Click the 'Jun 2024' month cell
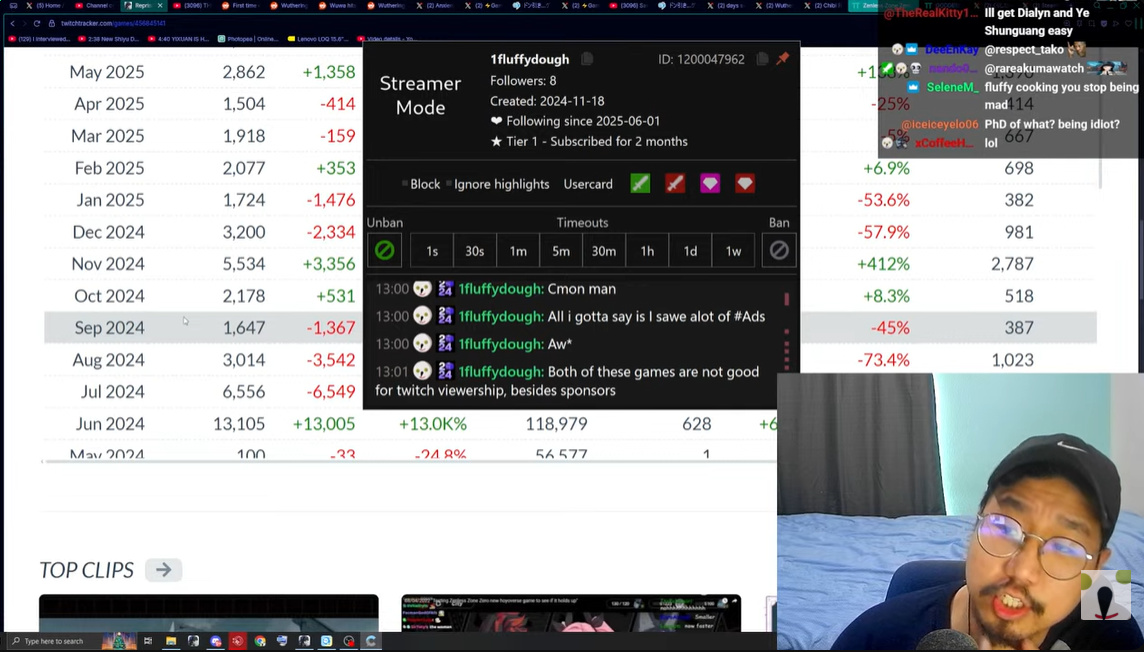The image size is (1144, 652). pos(110,424)
